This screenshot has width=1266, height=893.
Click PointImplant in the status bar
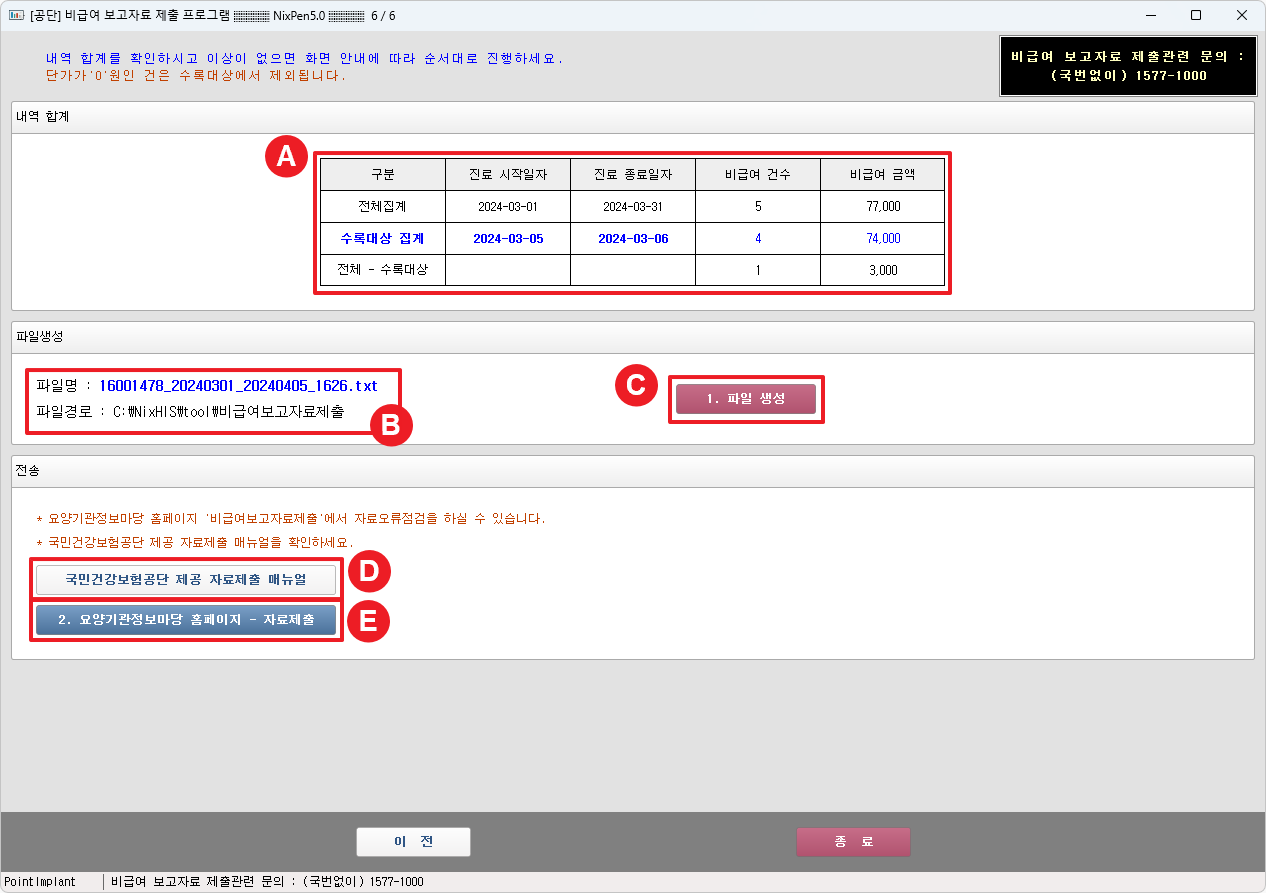tap(40, 882)
